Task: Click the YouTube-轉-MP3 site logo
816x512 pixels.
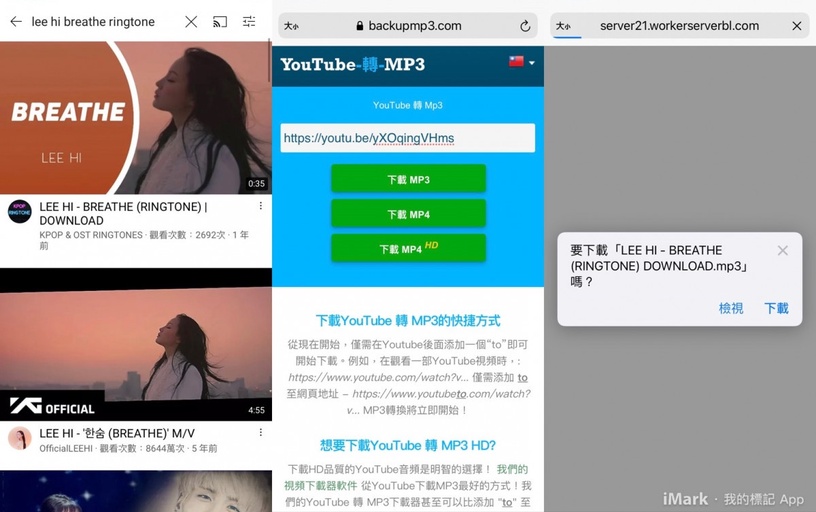Action: (353, 65)
